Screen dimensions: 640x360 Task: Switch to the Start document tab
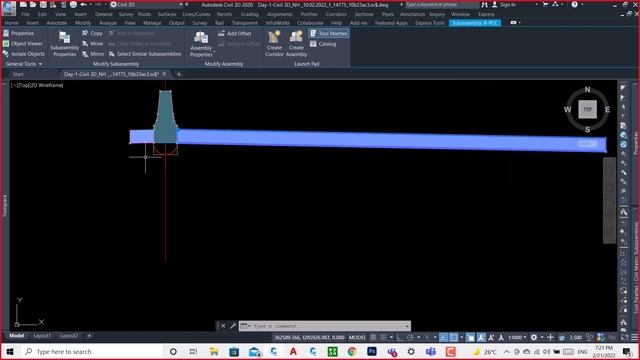tap(18, 74)
